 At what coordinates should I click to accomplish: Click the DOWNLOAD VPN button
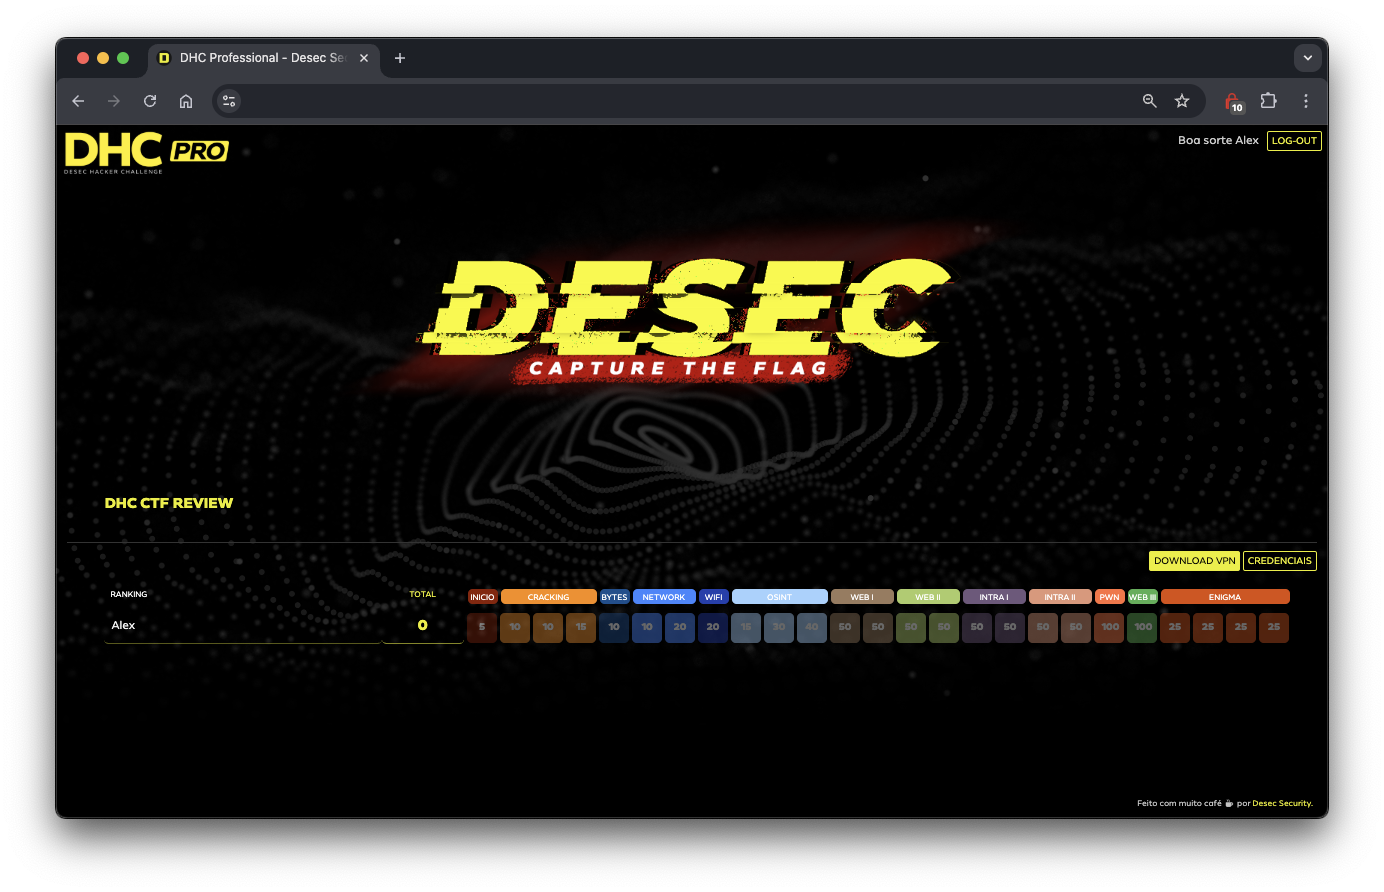1195,561
